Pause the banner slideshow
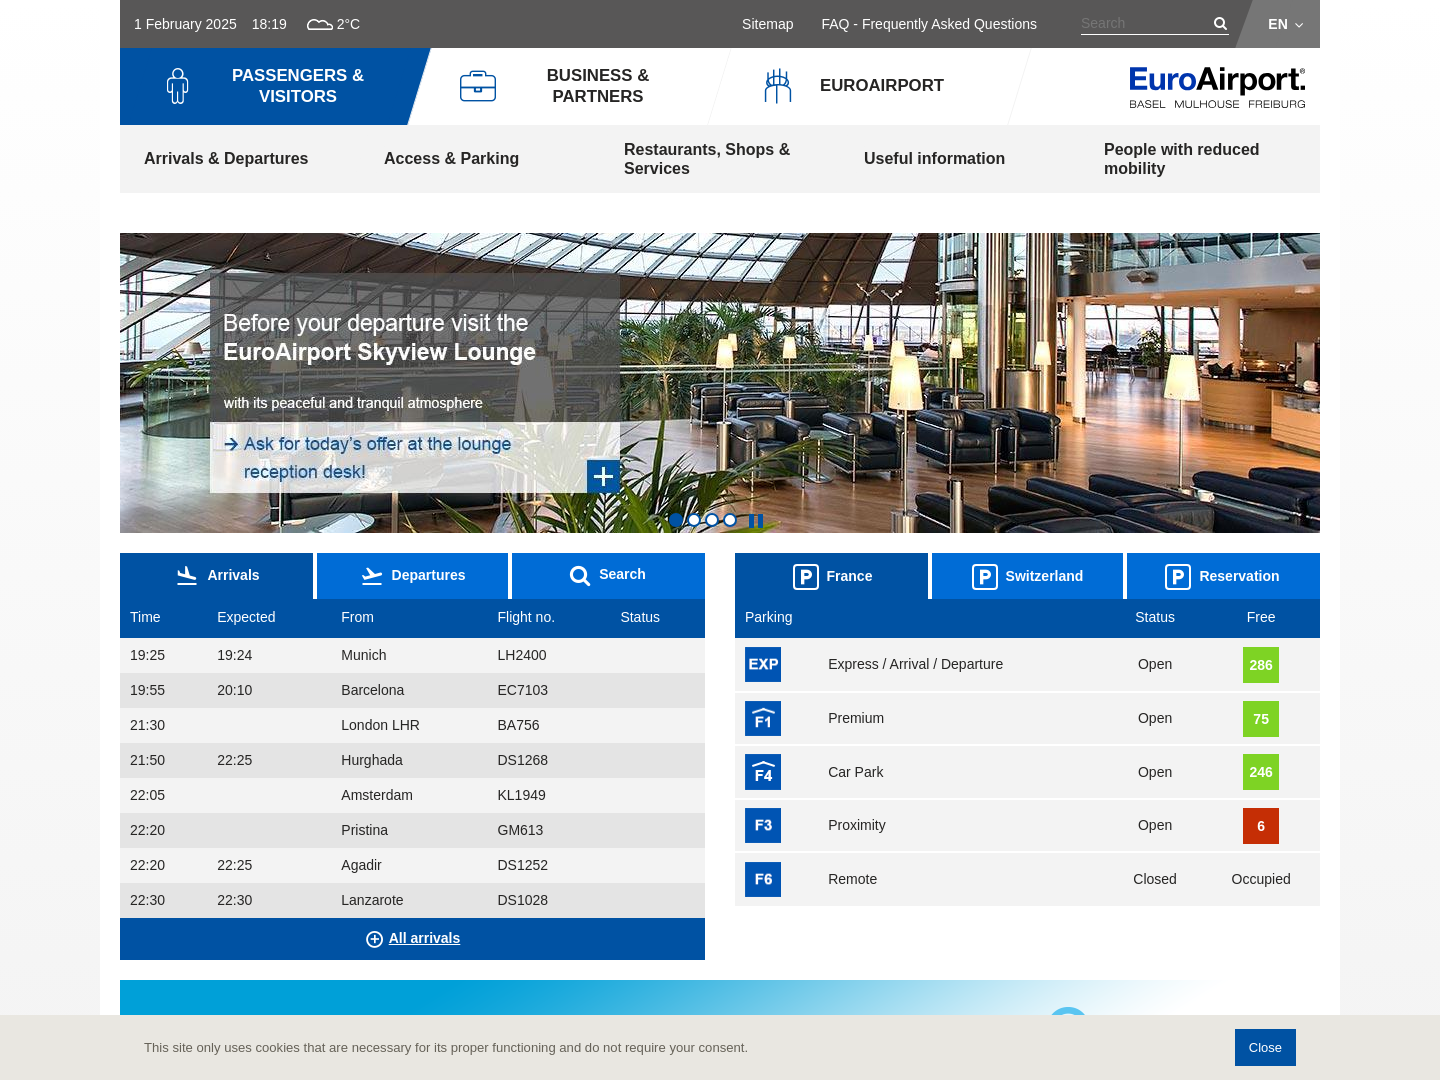The height and width of the screenshot is (1080, 1440). pos(756,520)
